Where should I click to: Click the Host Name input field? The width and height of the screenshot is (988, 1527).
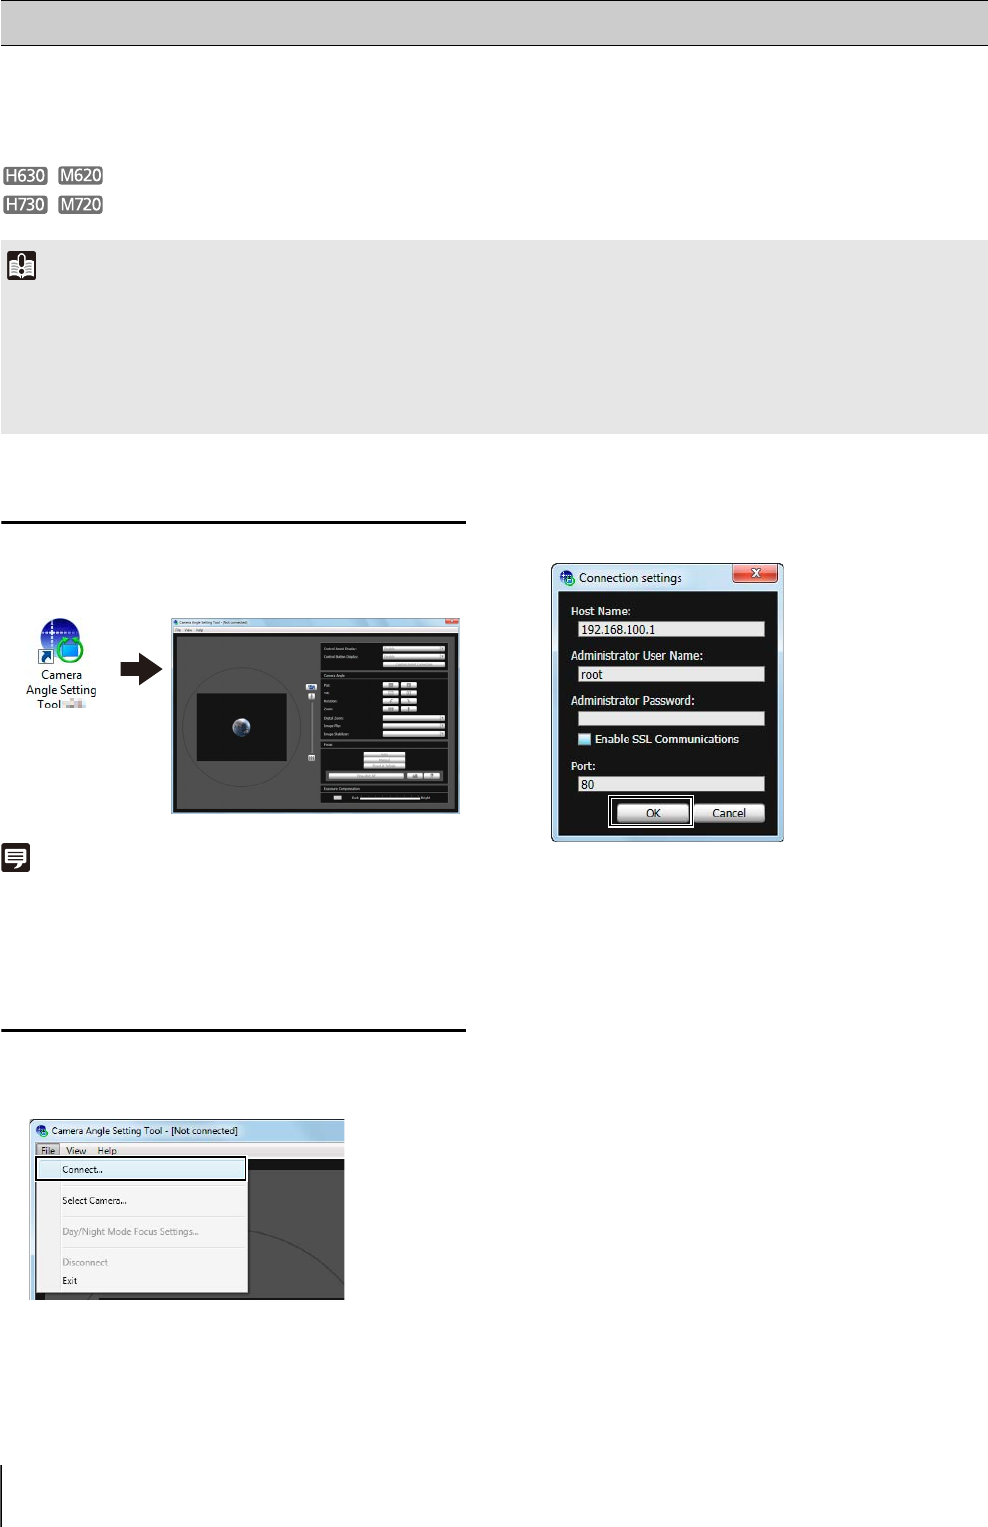tap(671, 629)
